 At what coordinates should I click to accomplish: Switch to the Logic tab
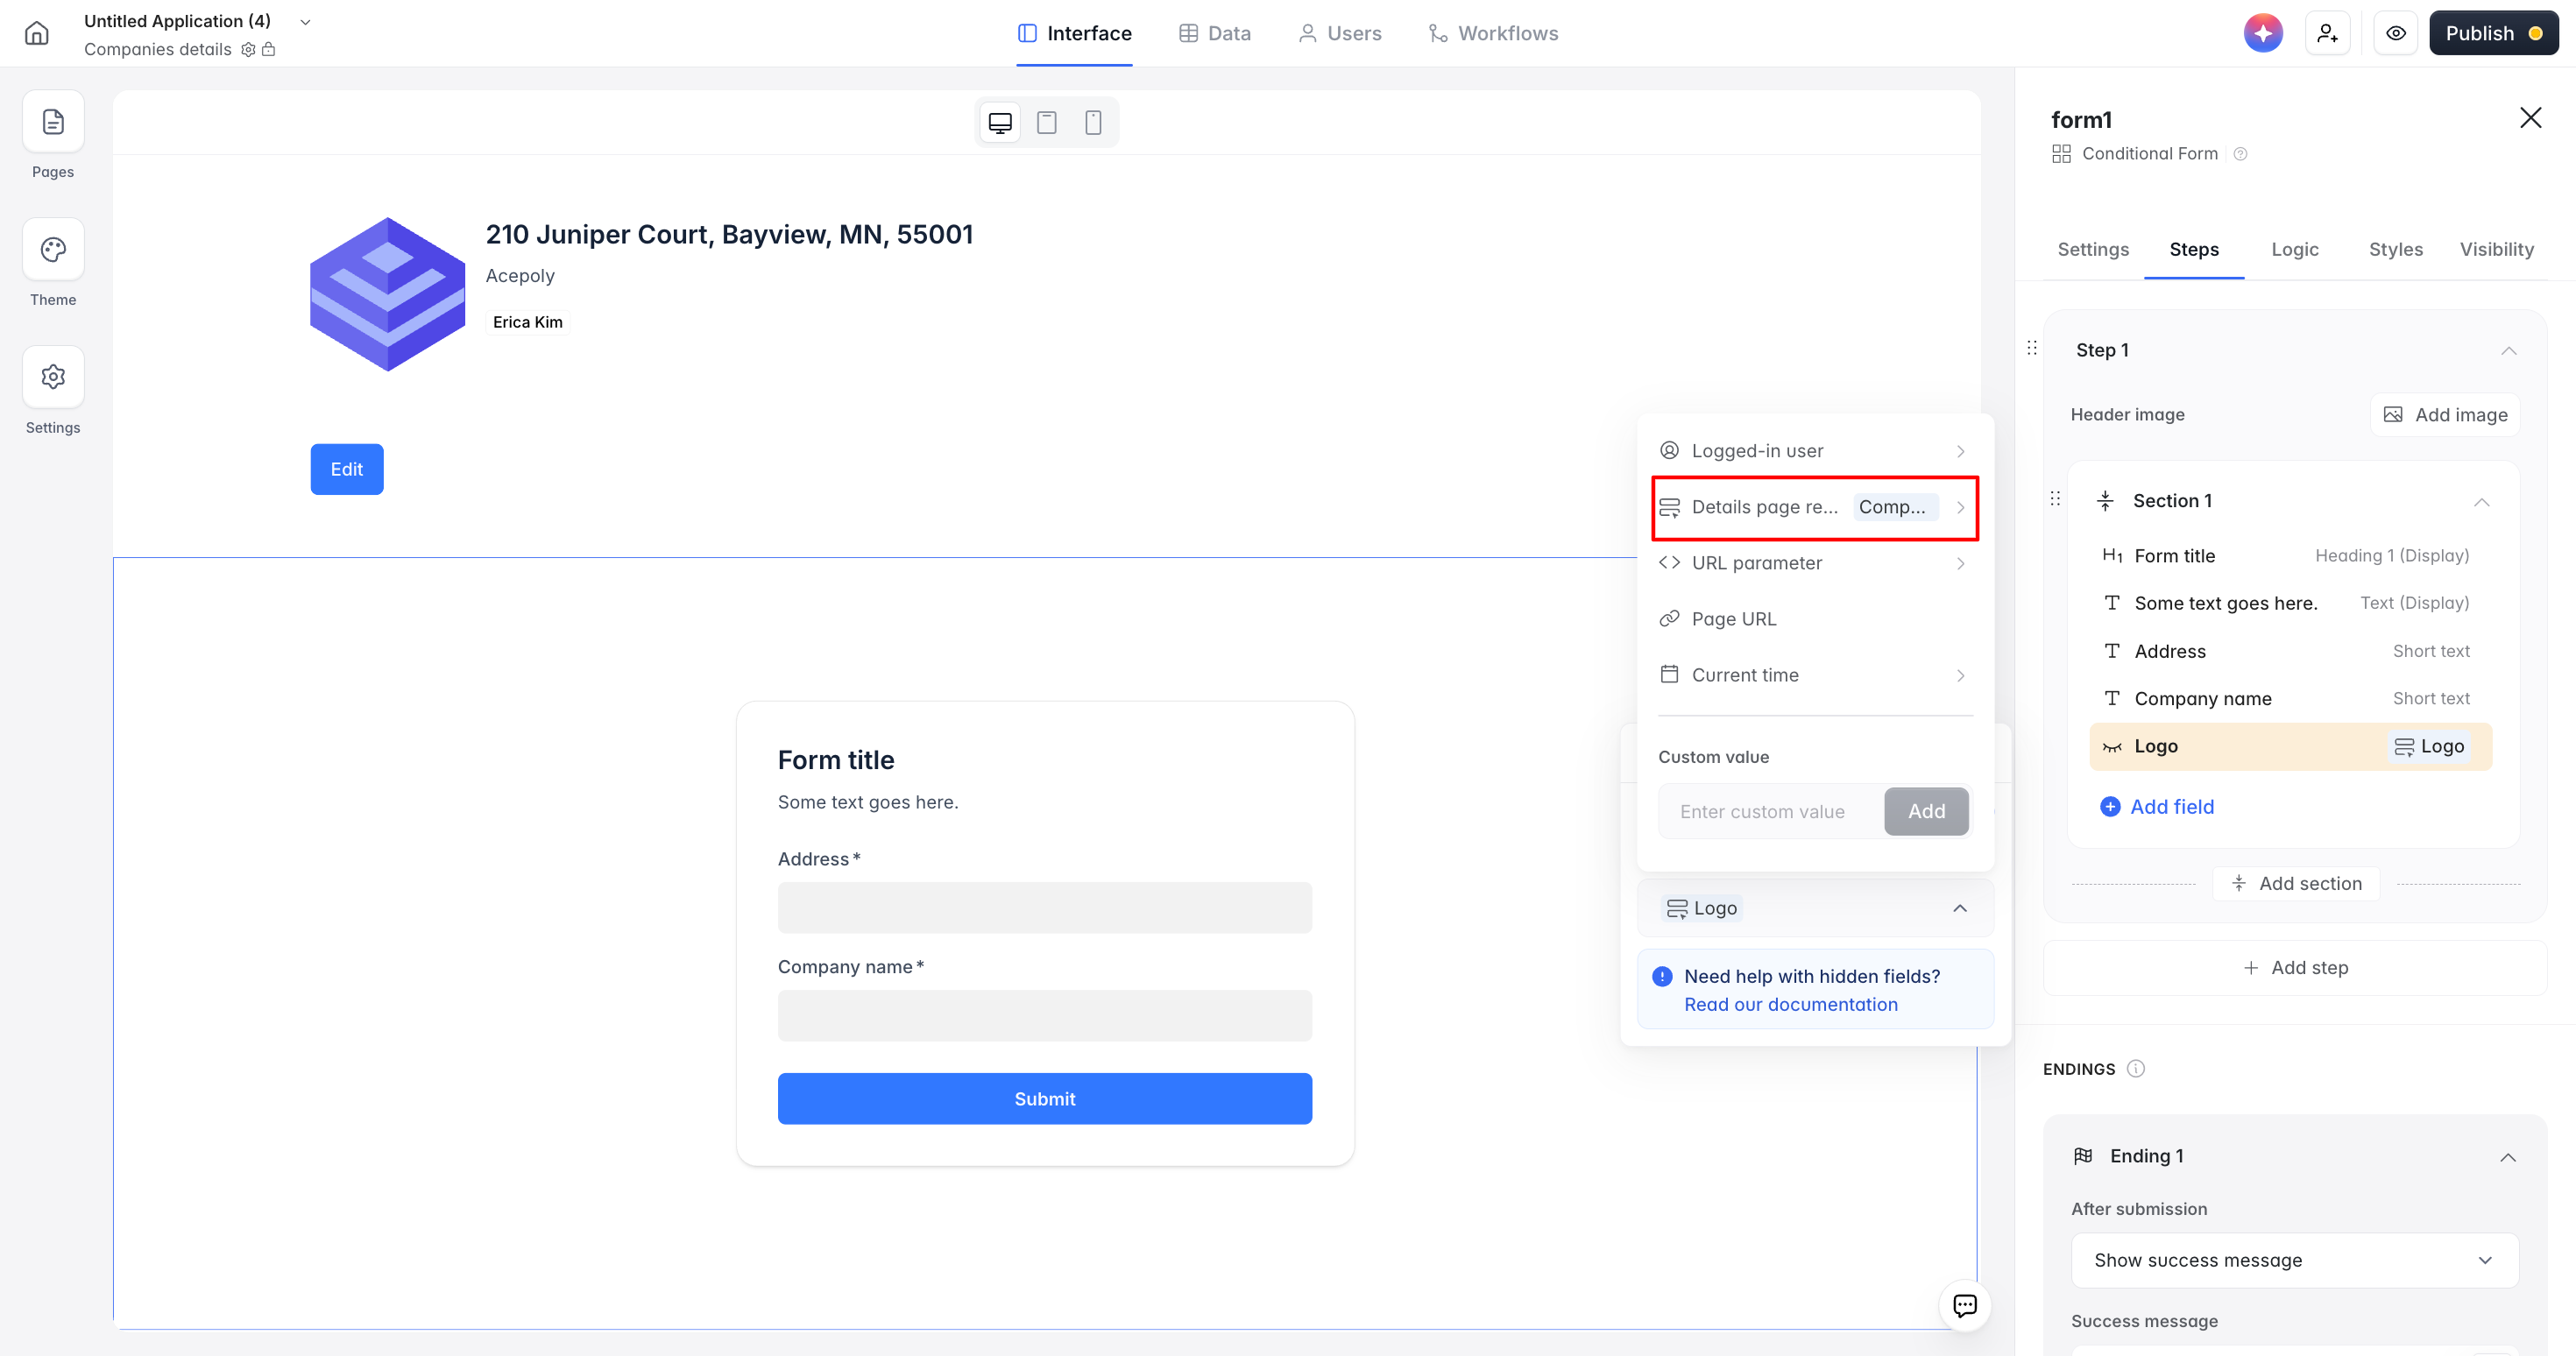[x=2294, y=249]
